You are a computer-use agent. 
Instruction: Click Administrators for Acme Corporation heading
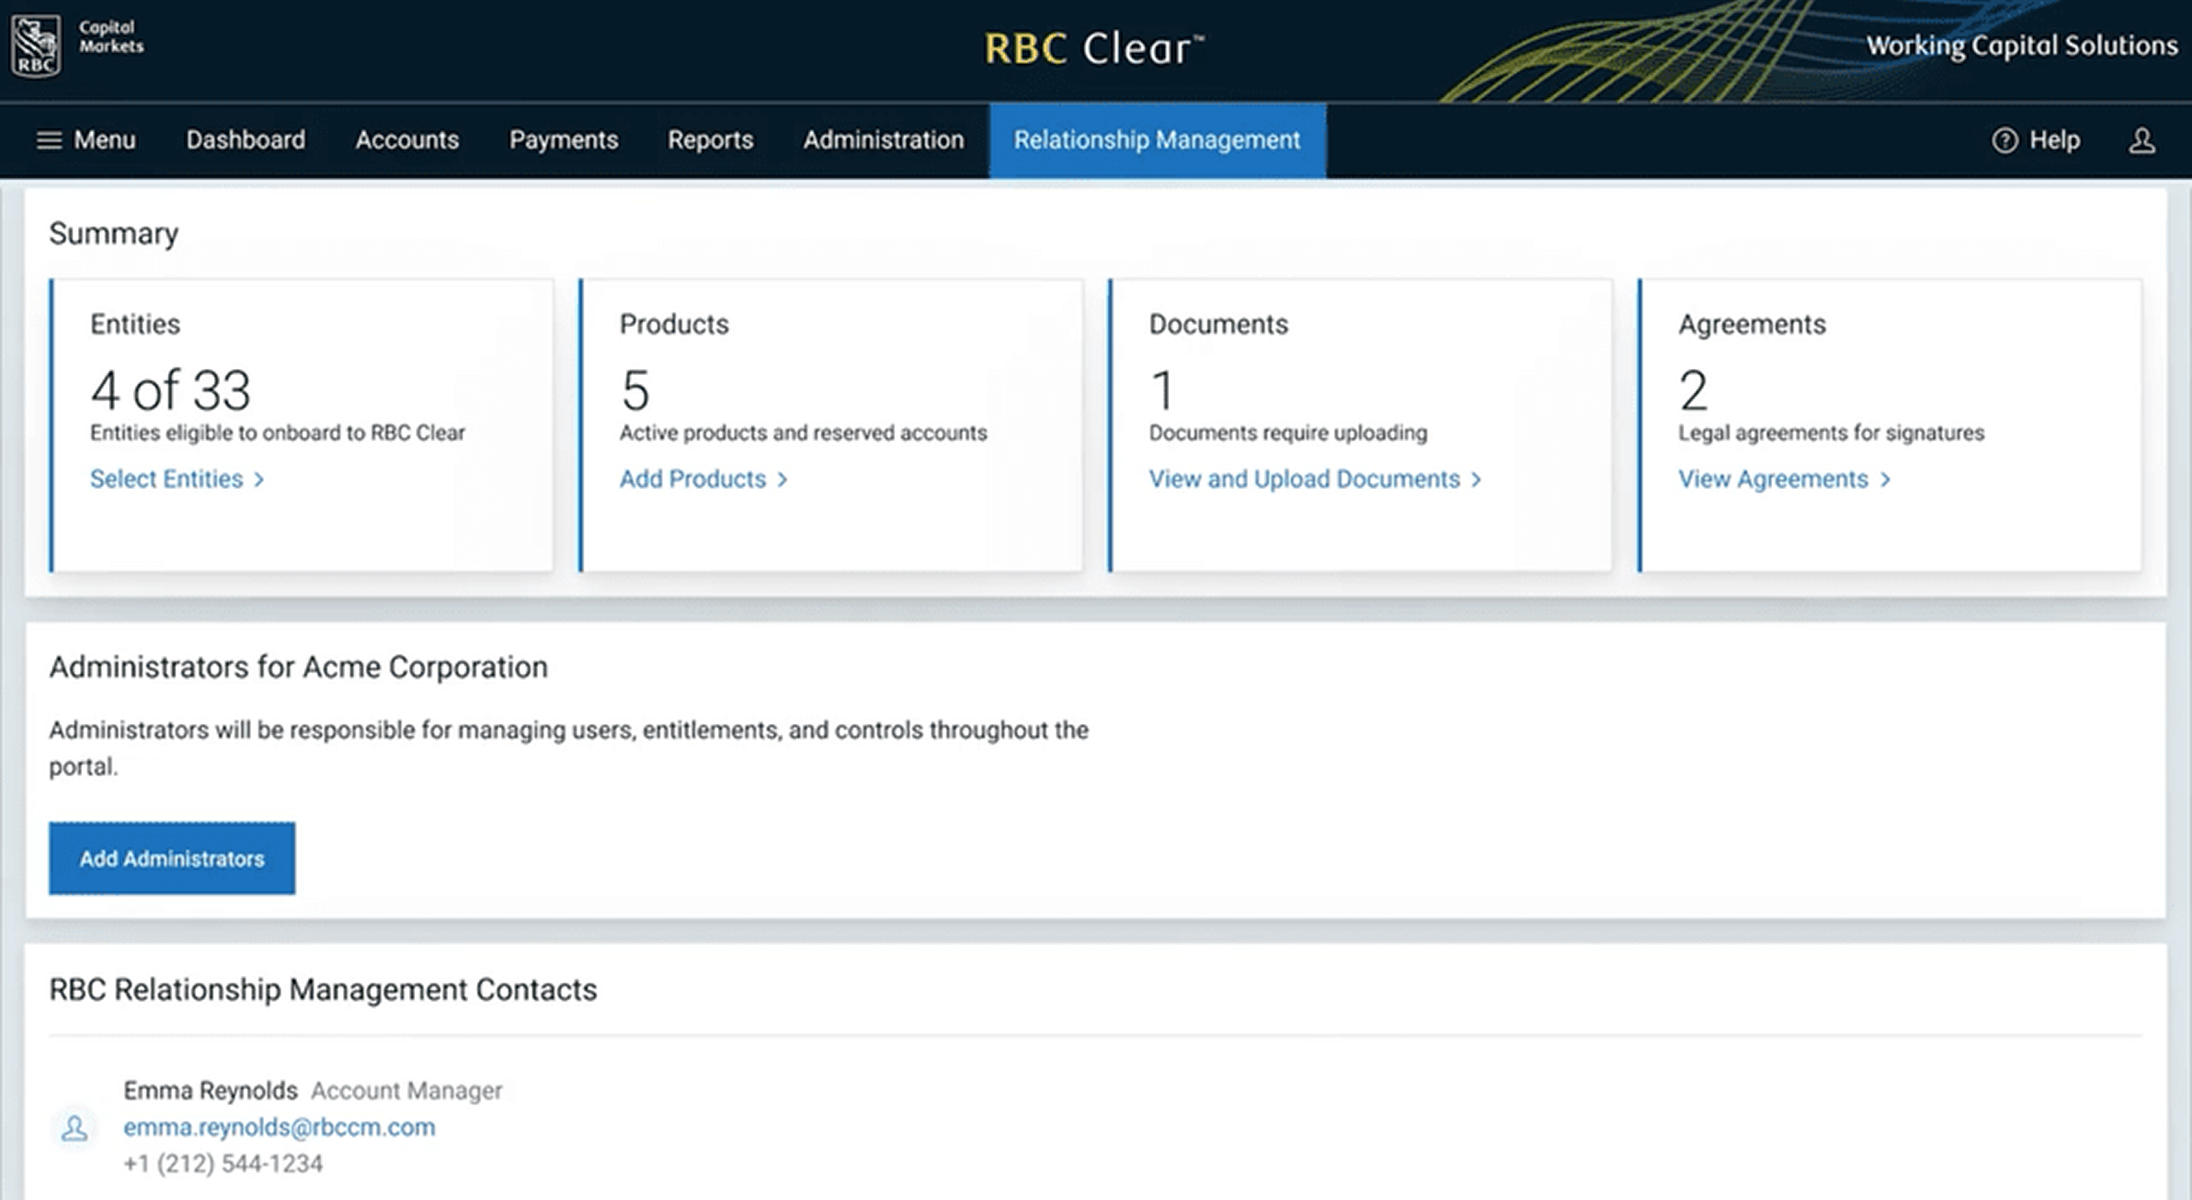coord(298,667)
